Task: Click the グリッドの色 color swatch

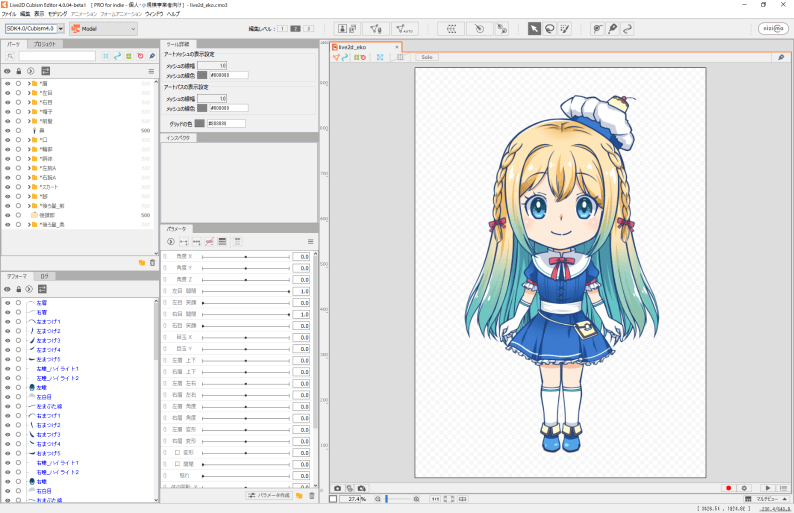Action: (x=200, y=124)
